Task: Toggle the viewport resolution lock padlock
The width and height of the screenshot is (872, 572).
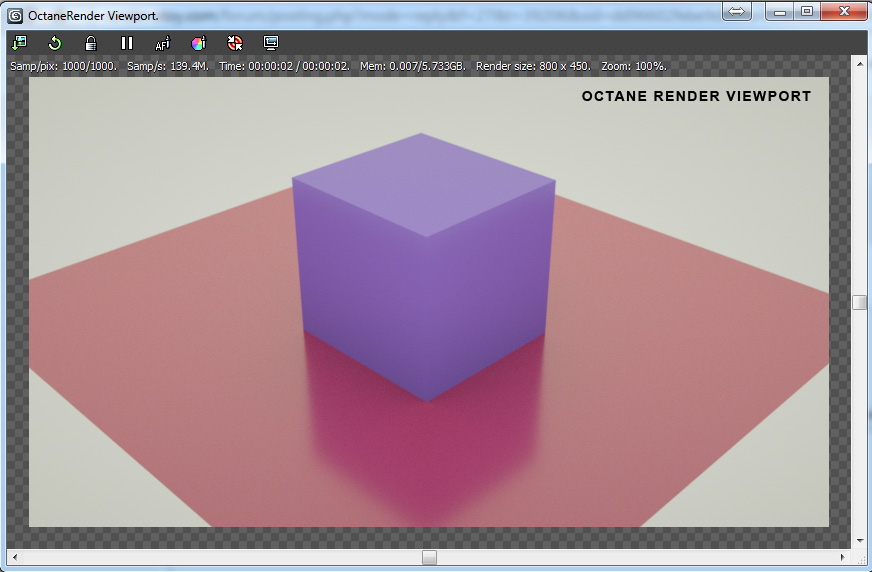Action: (91, 43)
